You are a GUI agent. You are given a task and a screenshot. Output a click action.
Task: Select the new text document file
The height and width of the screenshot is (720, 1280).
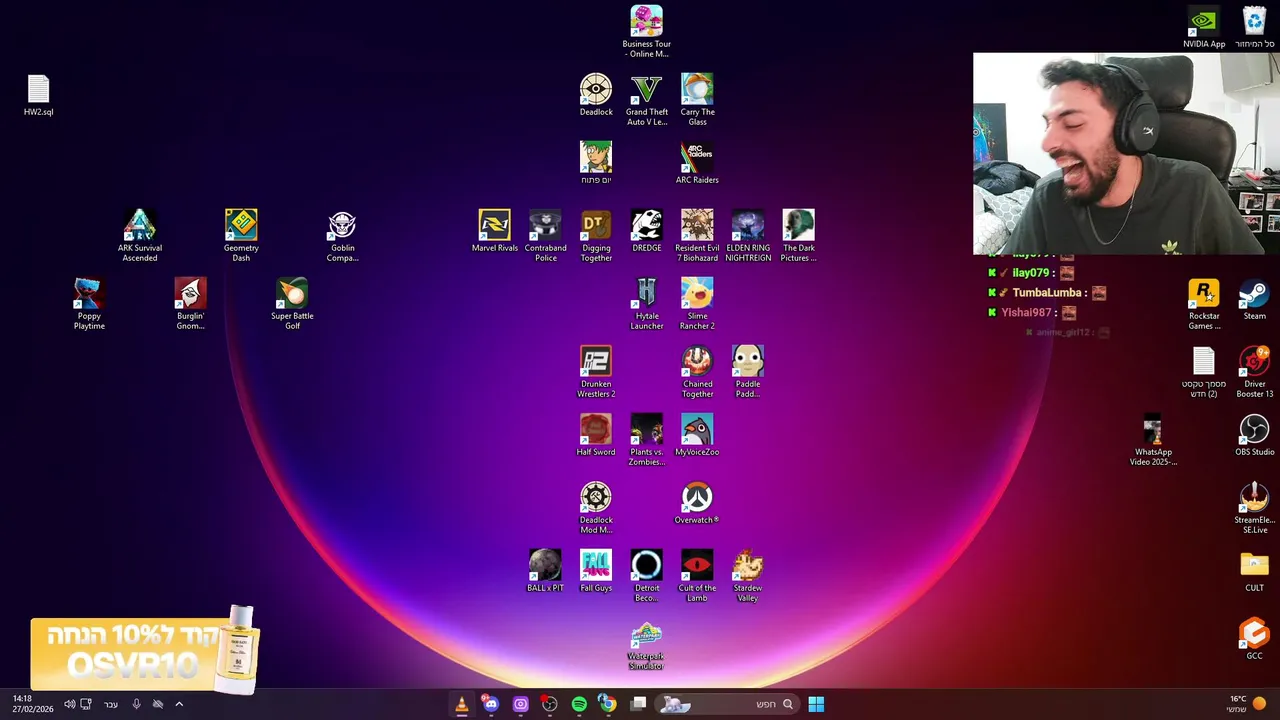[x=1204, y=371]
